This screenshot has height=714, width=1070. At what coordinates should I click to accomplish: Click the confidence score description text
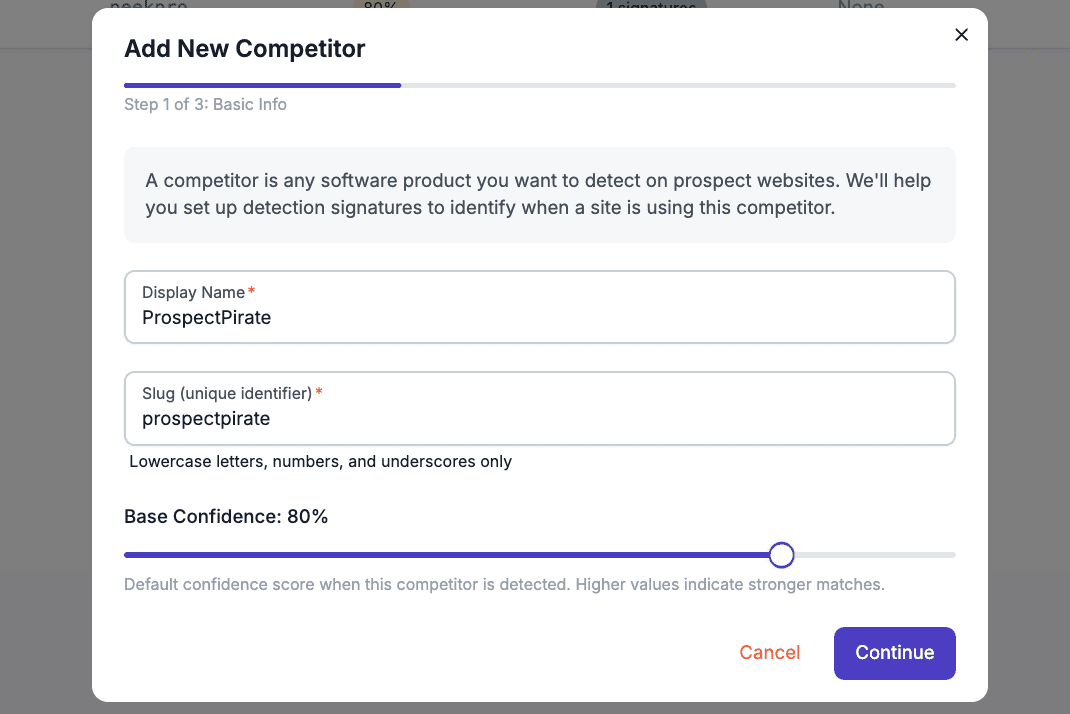[x=504, y=584]
